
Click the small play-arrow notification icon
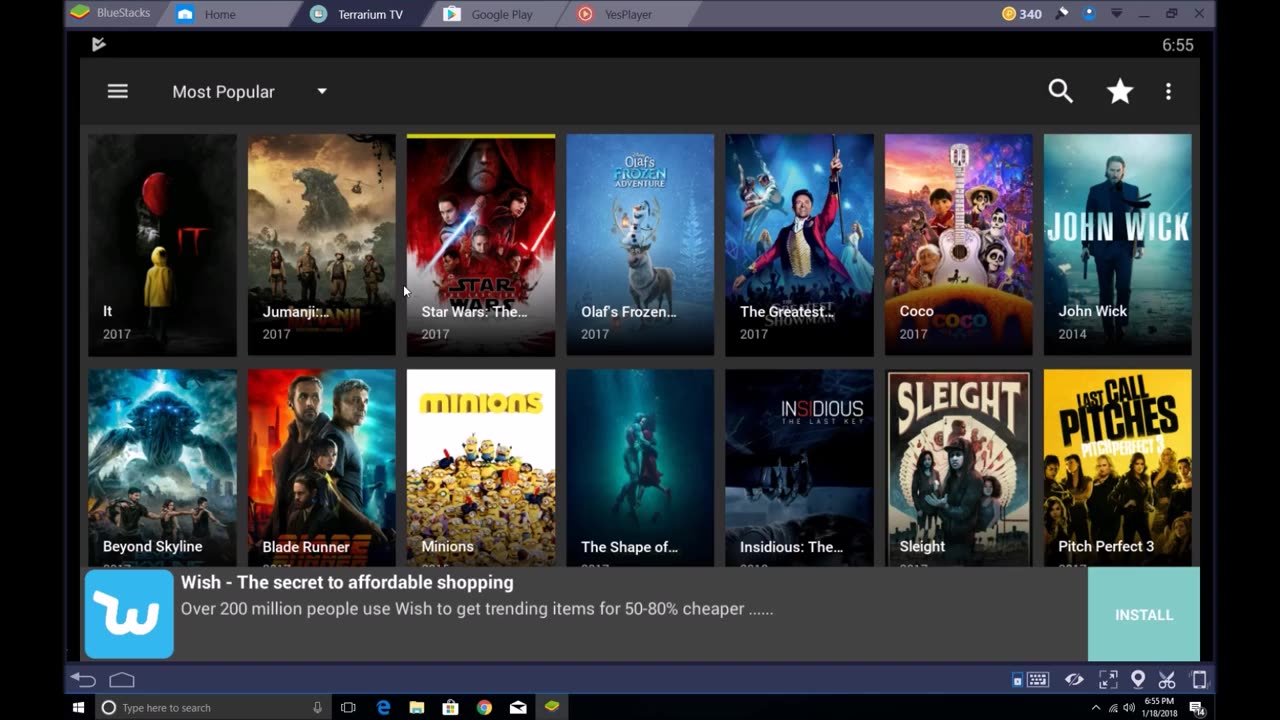[x=98, y=44]
